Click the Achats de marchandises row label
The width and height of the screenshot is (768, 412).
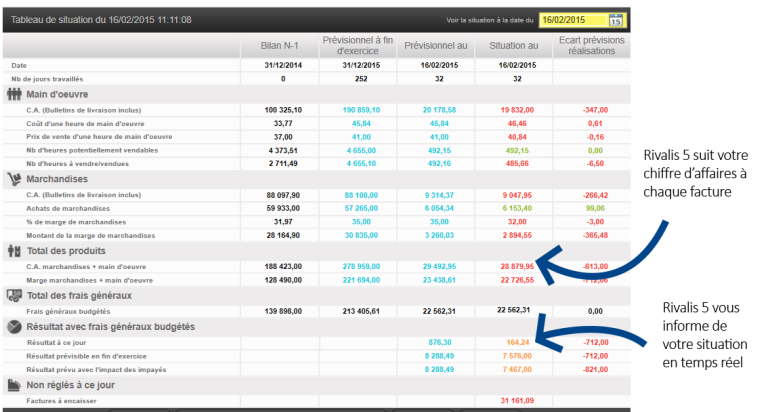[68, 208]
